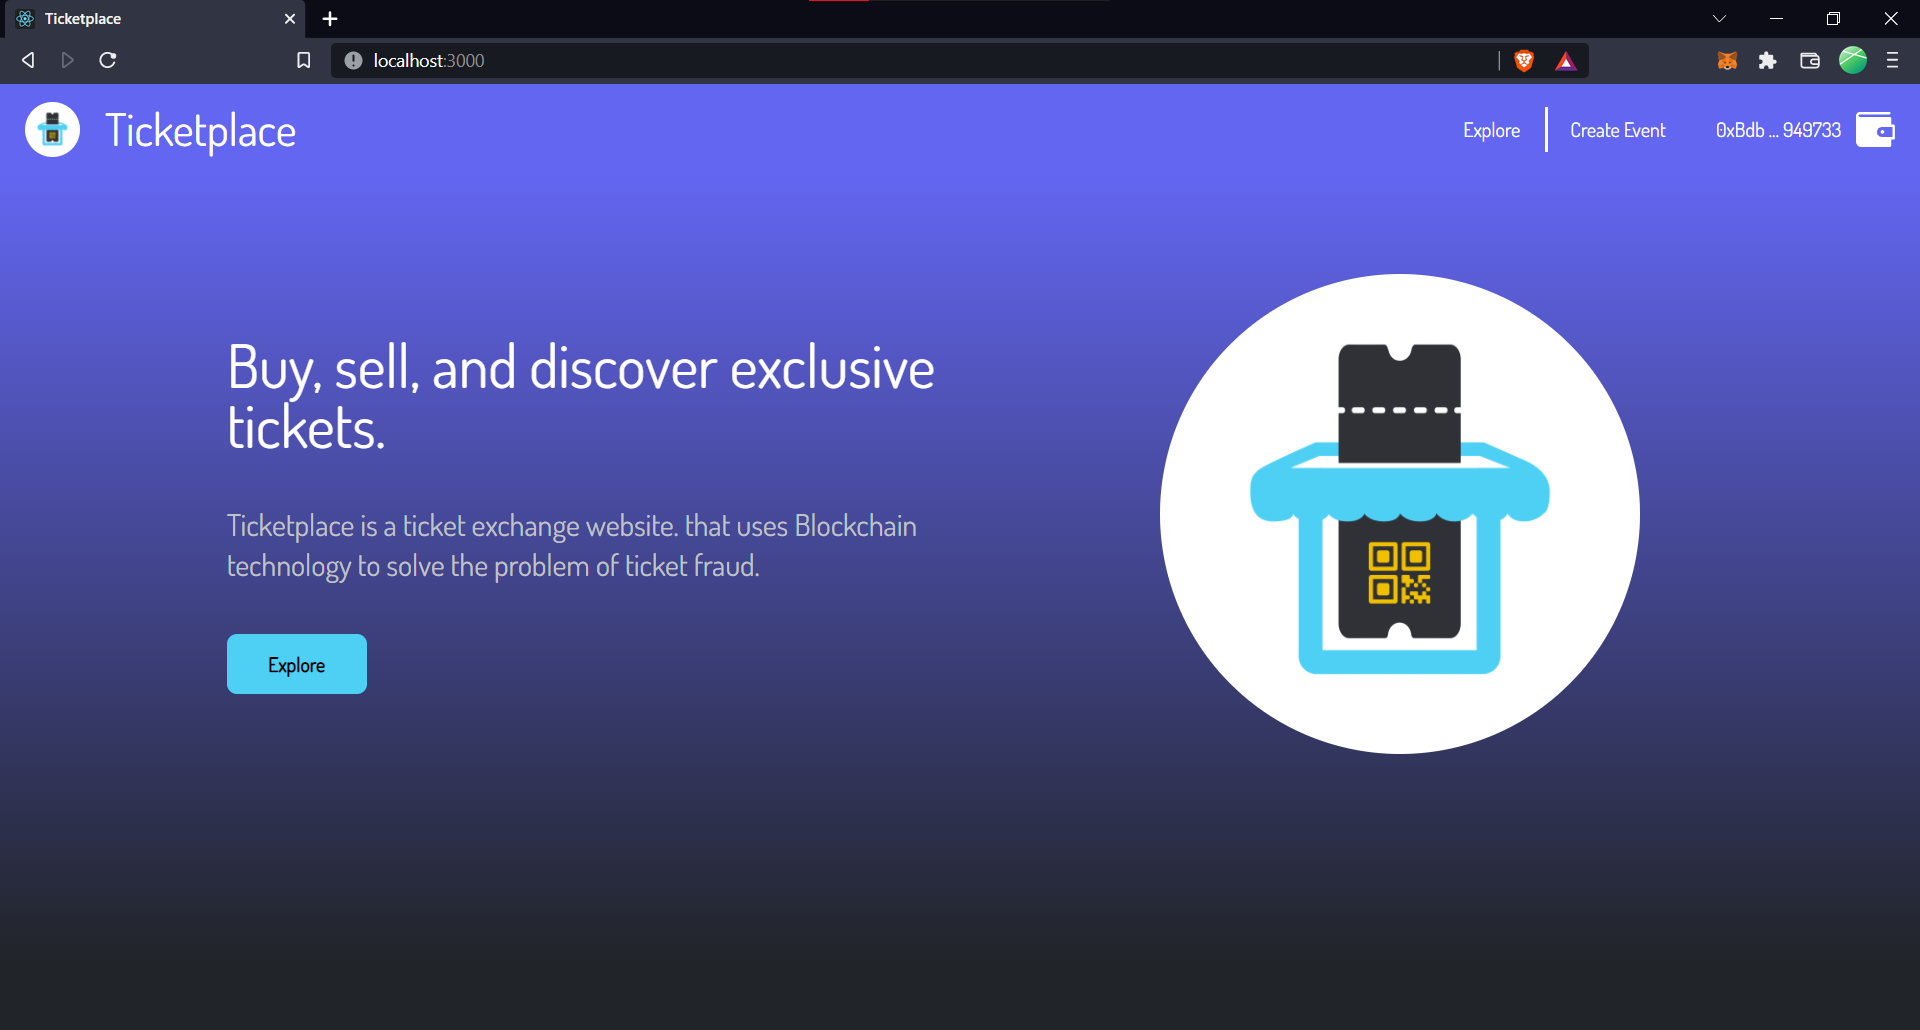Image resolution: width=1920 pixels, height=1030 pixels.
Task: Open the Brave Rewards triangle icon
Action: coord(1566,62)
